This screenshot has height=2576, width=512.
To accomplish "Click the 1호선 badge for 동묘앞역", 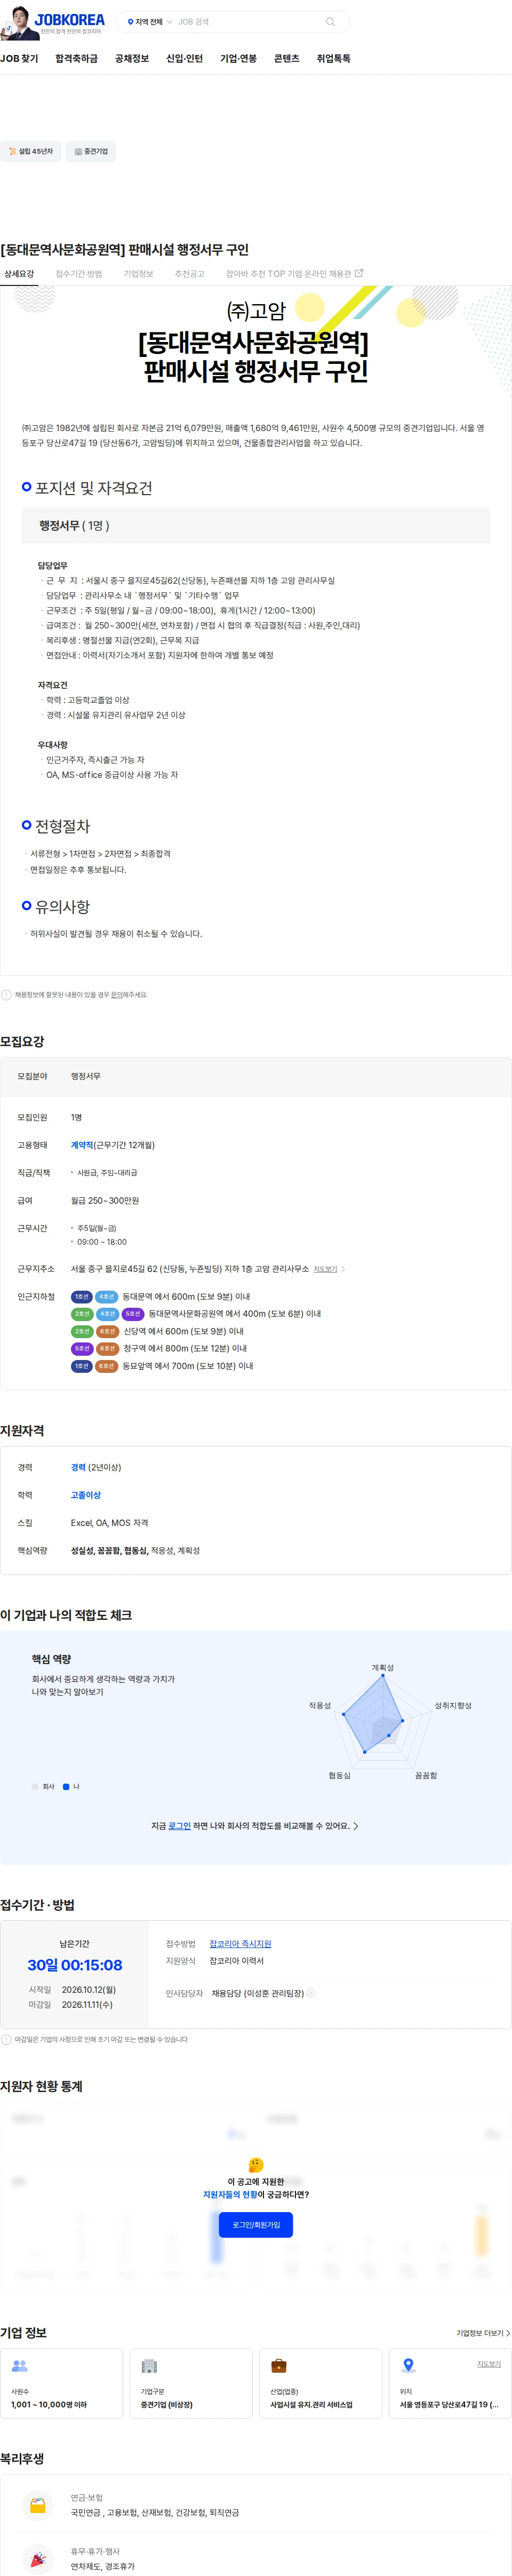I will pos(82,1366).
